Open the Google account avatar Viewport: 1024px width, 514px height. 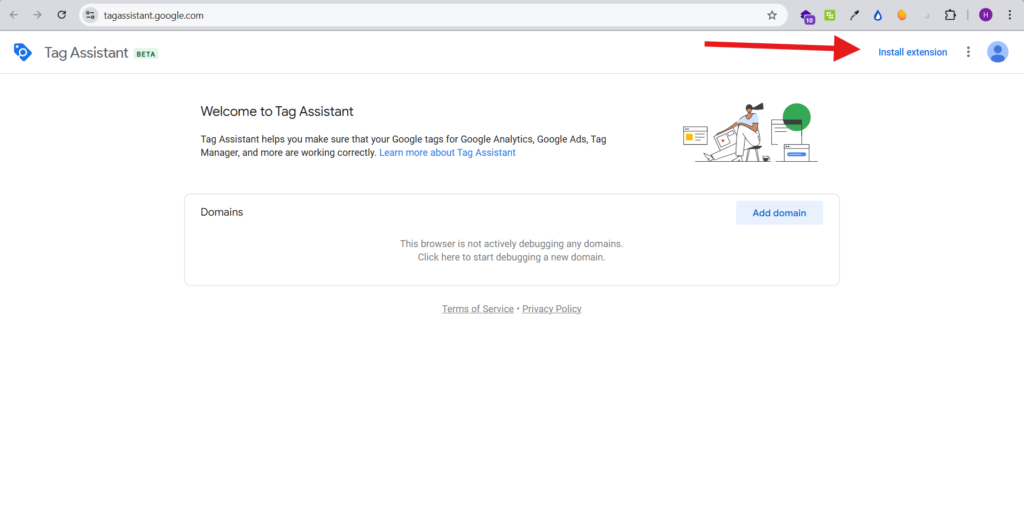point(998,52)
